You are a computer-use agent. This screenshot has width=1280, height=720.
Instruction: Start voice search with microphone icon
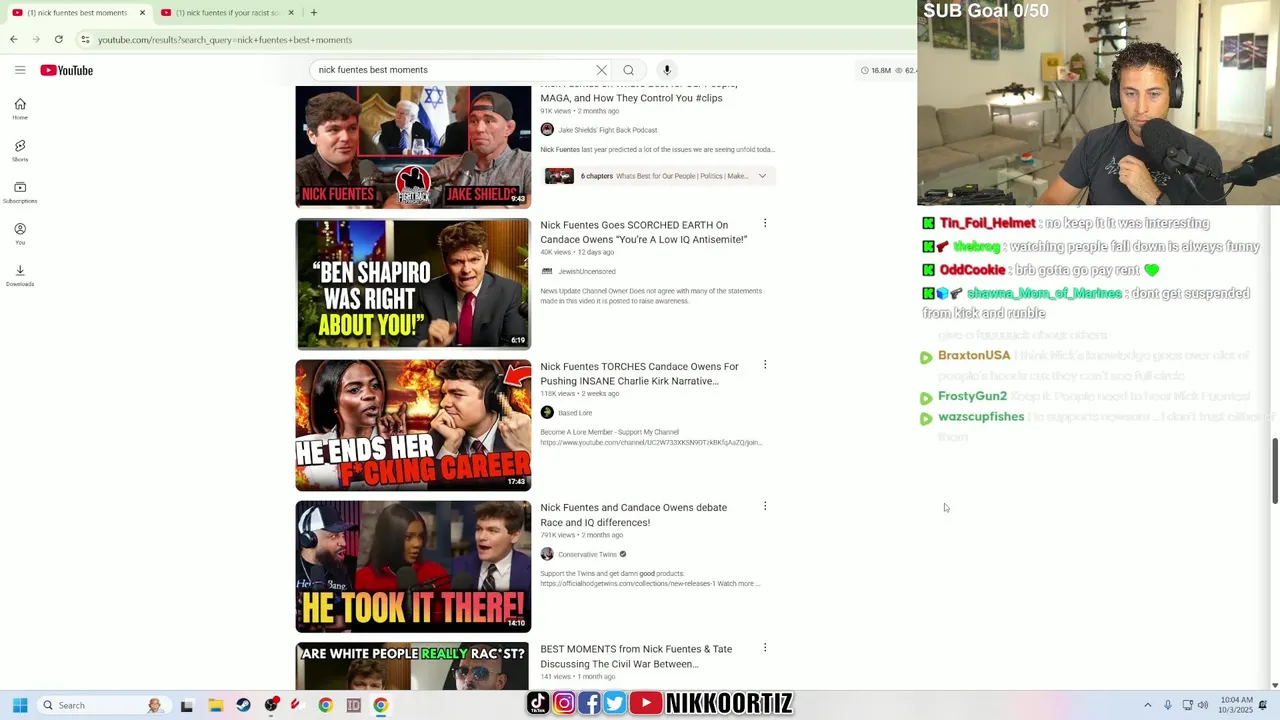pos(667,70)
